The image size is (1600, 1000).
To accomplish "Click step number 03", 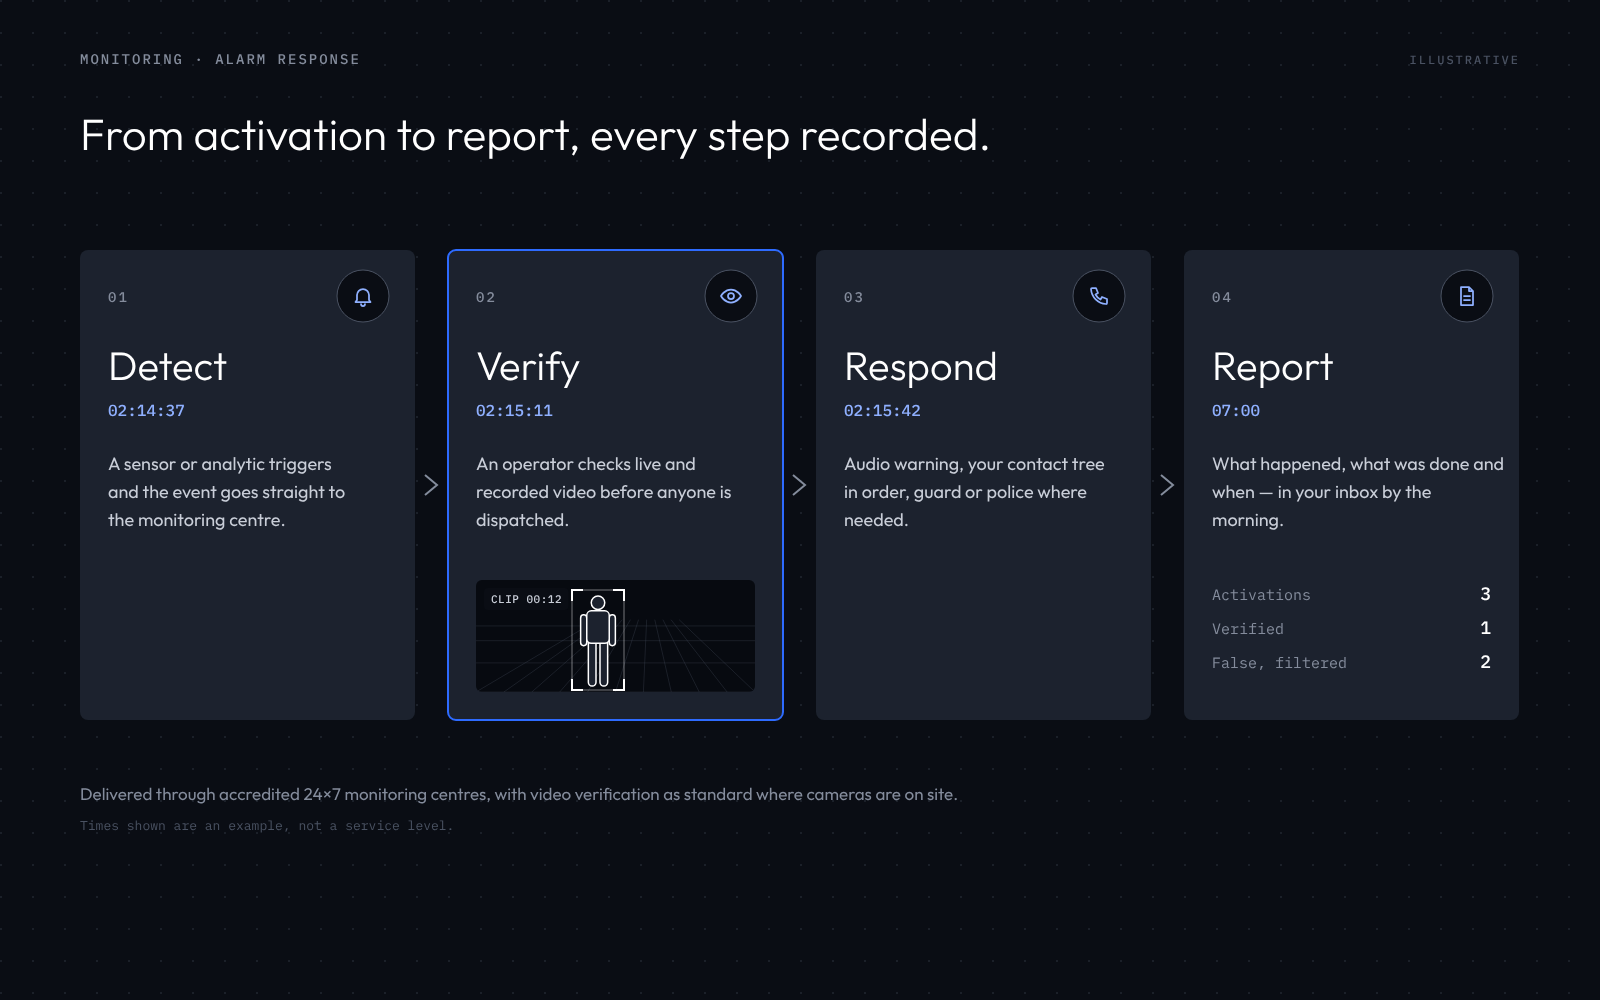I will coord(854,297).
